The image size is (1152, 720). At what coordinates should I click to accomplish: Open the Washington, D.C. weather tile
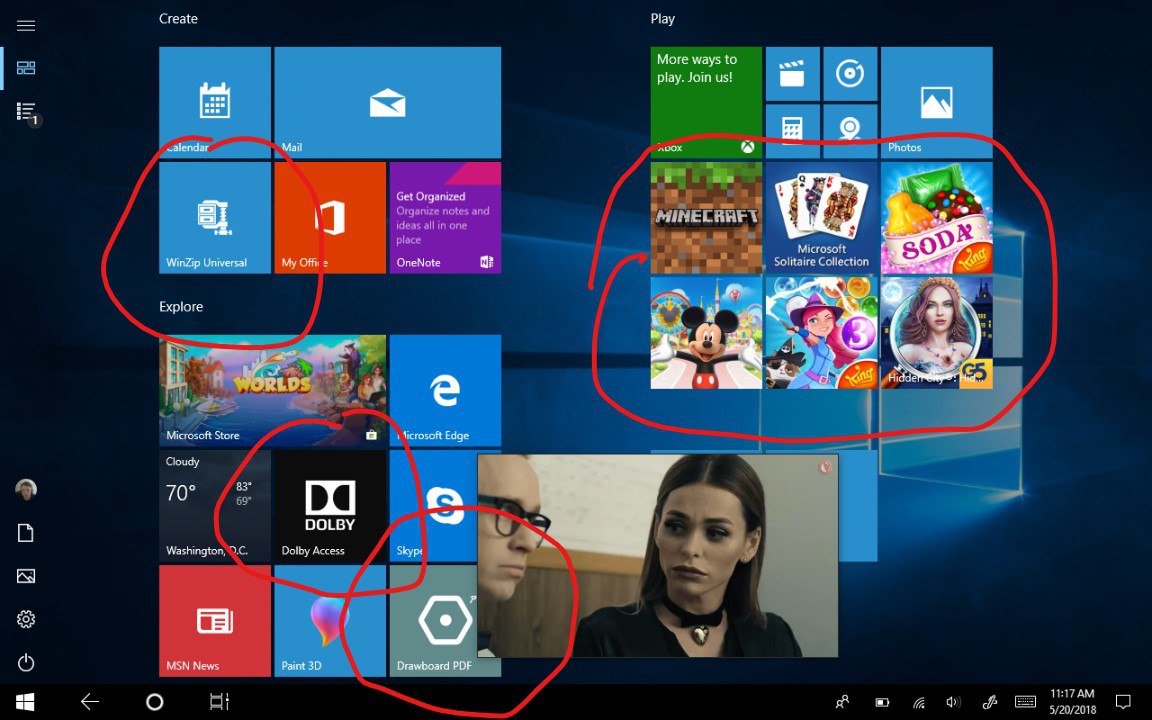[215, 506]
